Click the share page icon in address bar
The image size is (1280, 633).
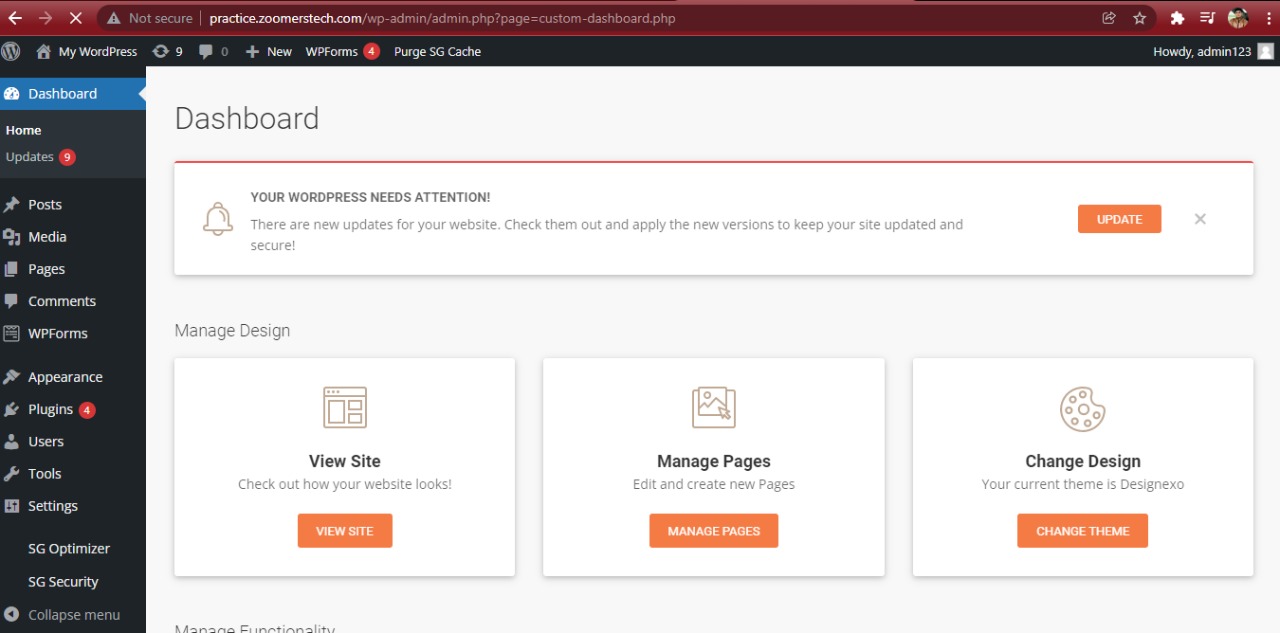(x=1108, y=18)
